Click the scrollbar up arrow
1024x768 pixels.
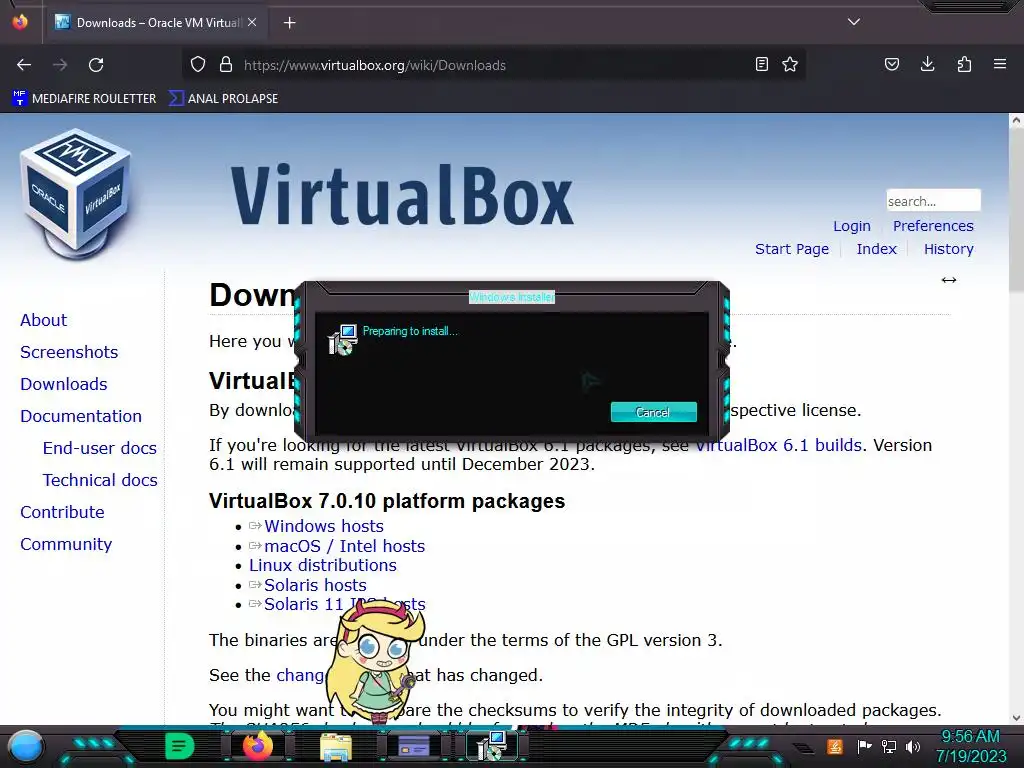coord(1016,120)
